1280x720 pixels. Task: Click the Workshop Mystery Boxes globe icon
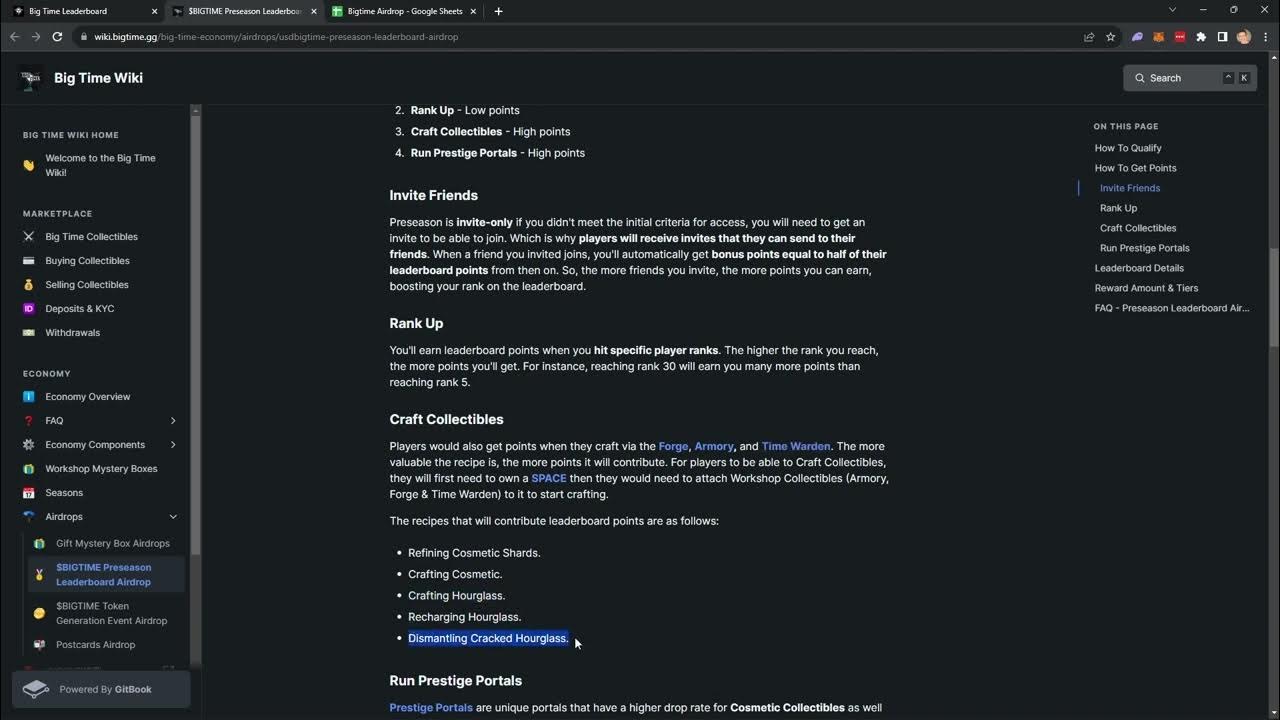click(29, 469)
